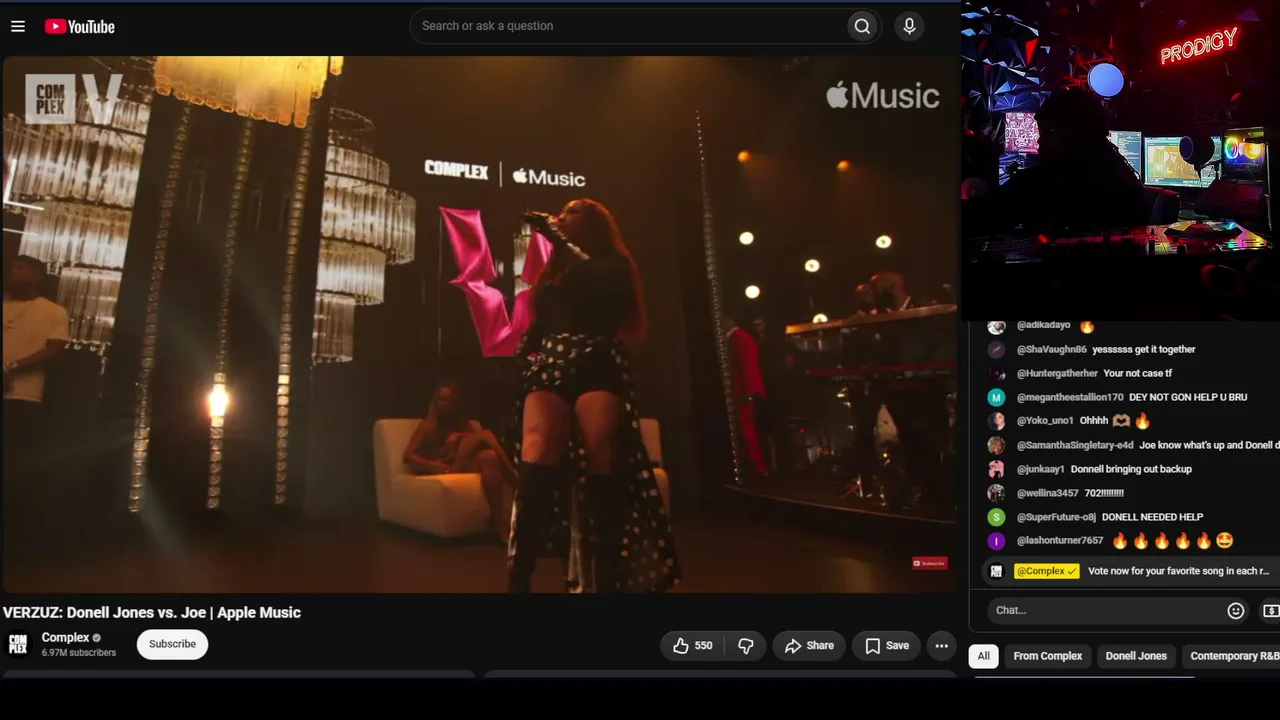Click the chat message 'yesssss get it together'

pos(1144,349)
